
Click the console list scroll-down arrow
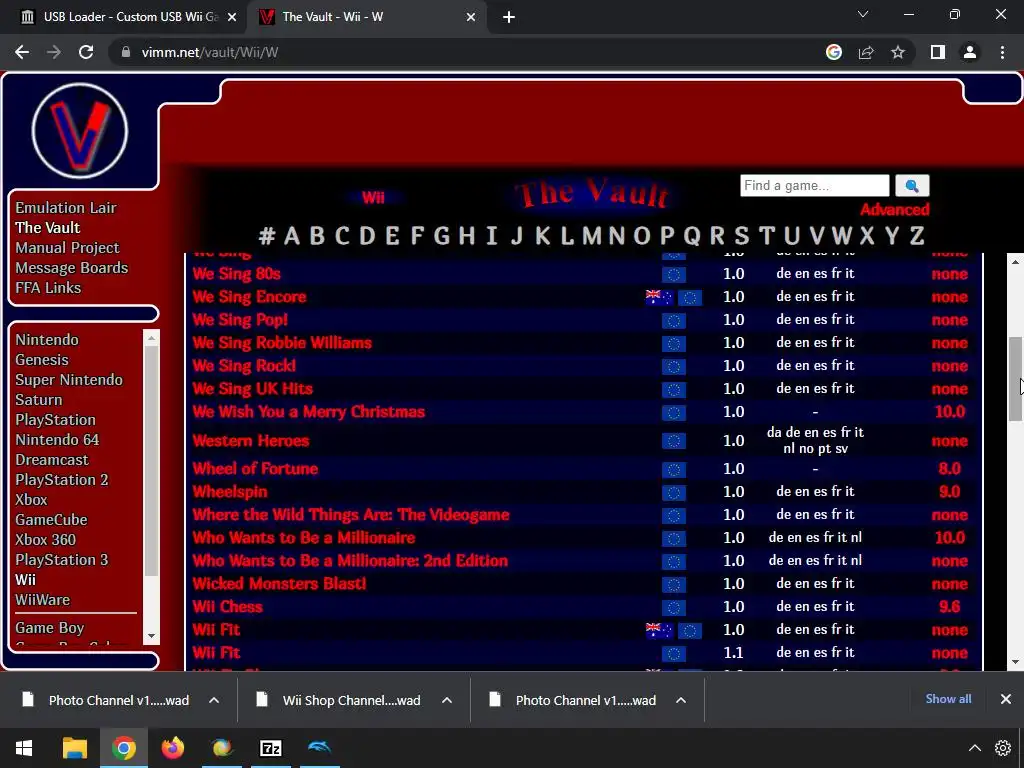(x=152, y=636)
